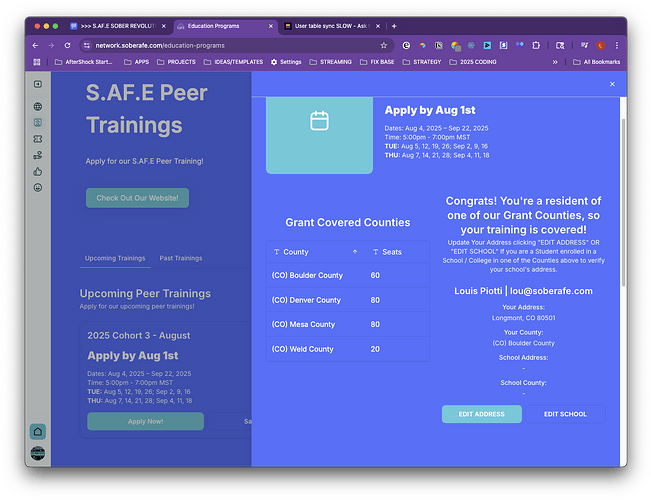Switch to the Past Trainings tab

(x=181, y=258)
